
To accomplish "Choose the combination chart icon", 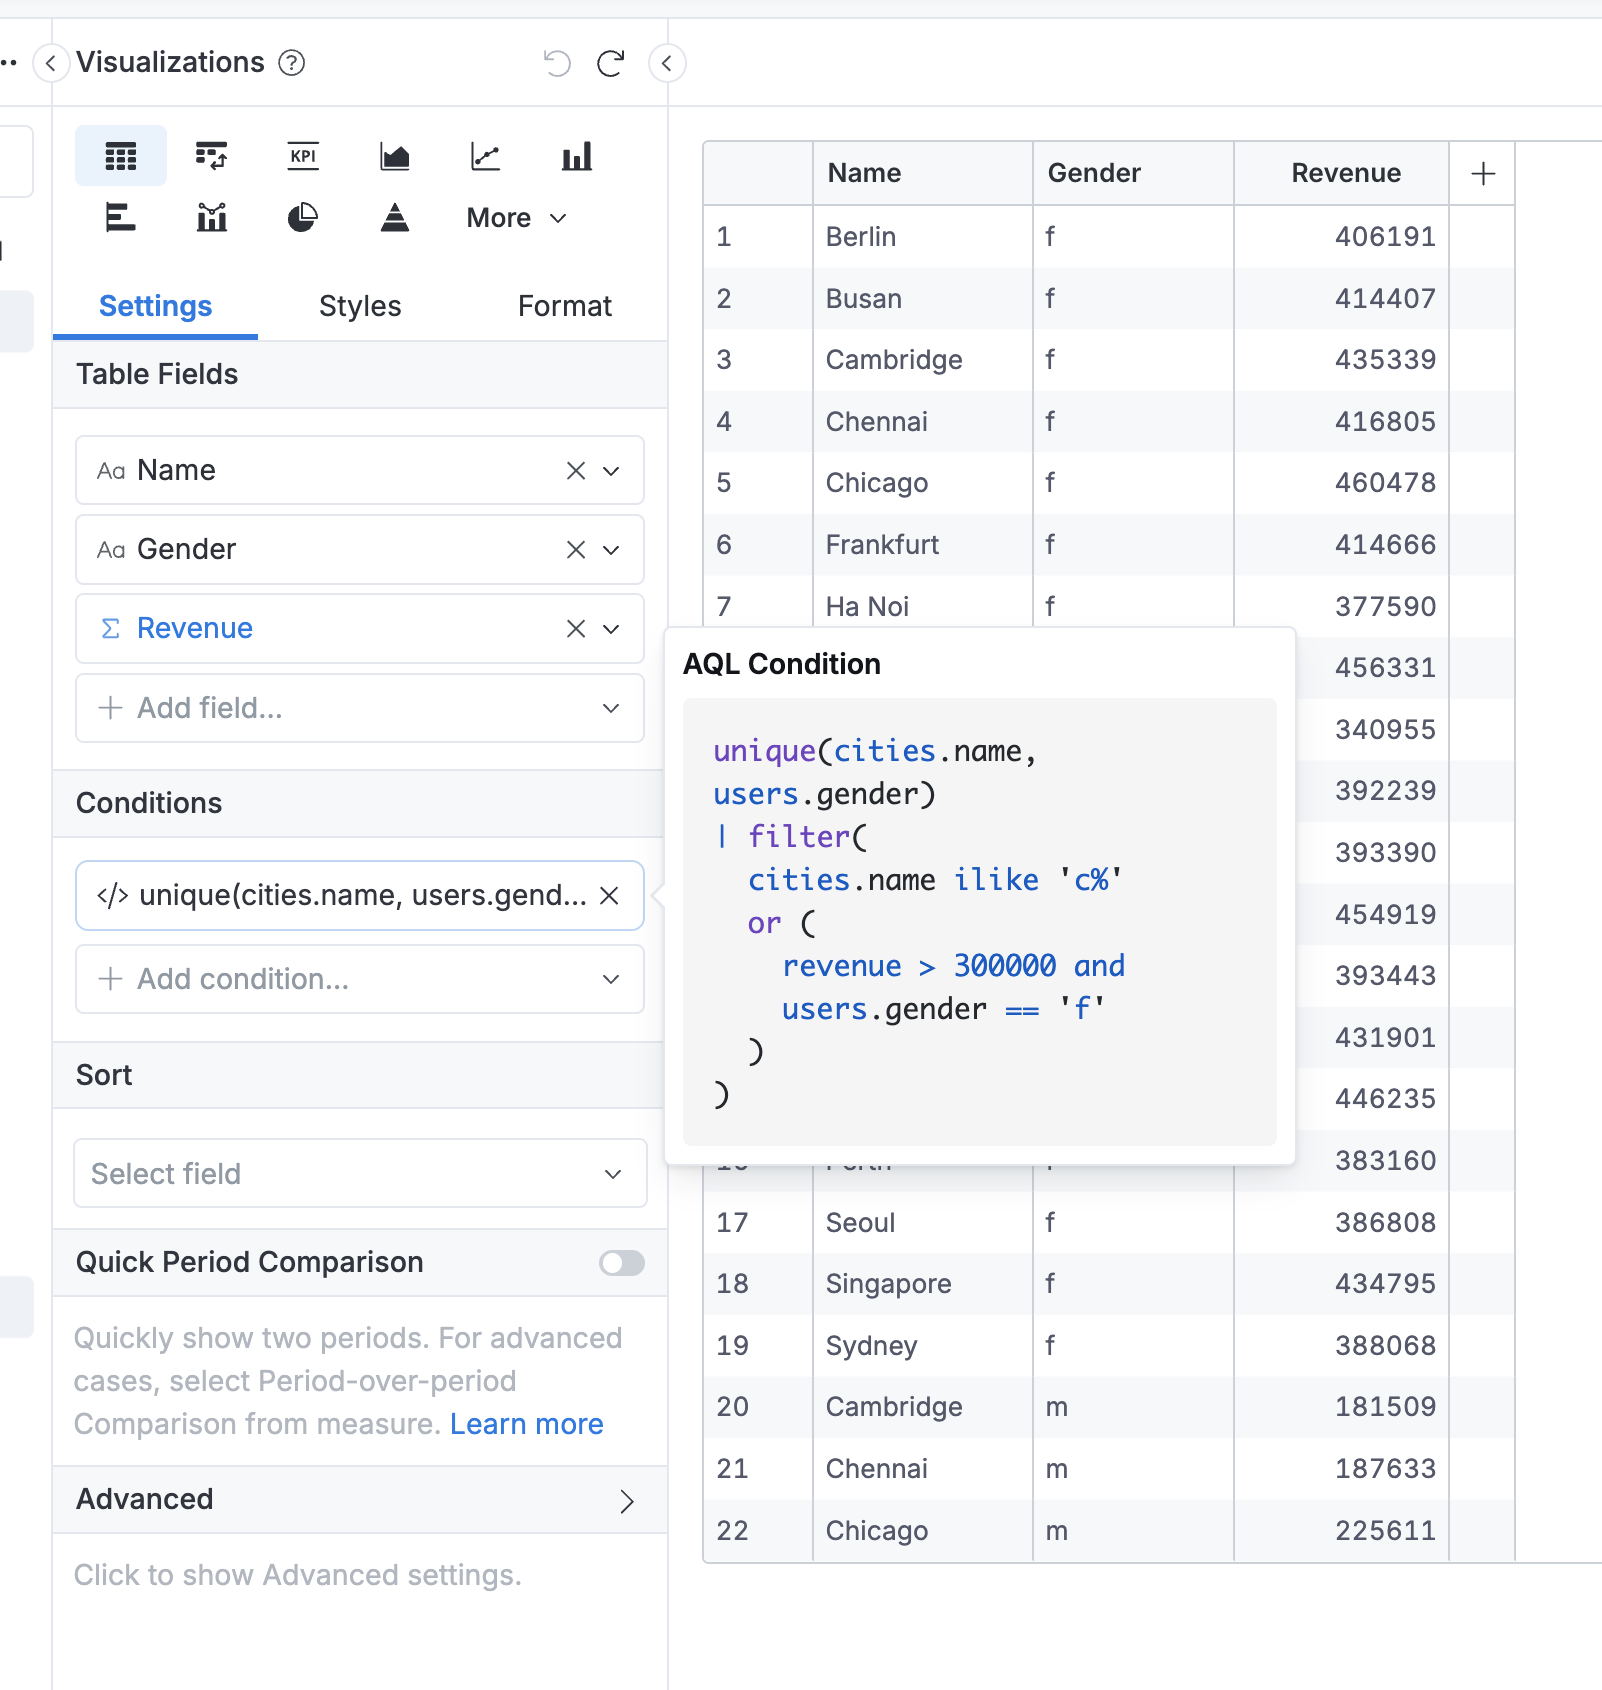I will (211, 217).
